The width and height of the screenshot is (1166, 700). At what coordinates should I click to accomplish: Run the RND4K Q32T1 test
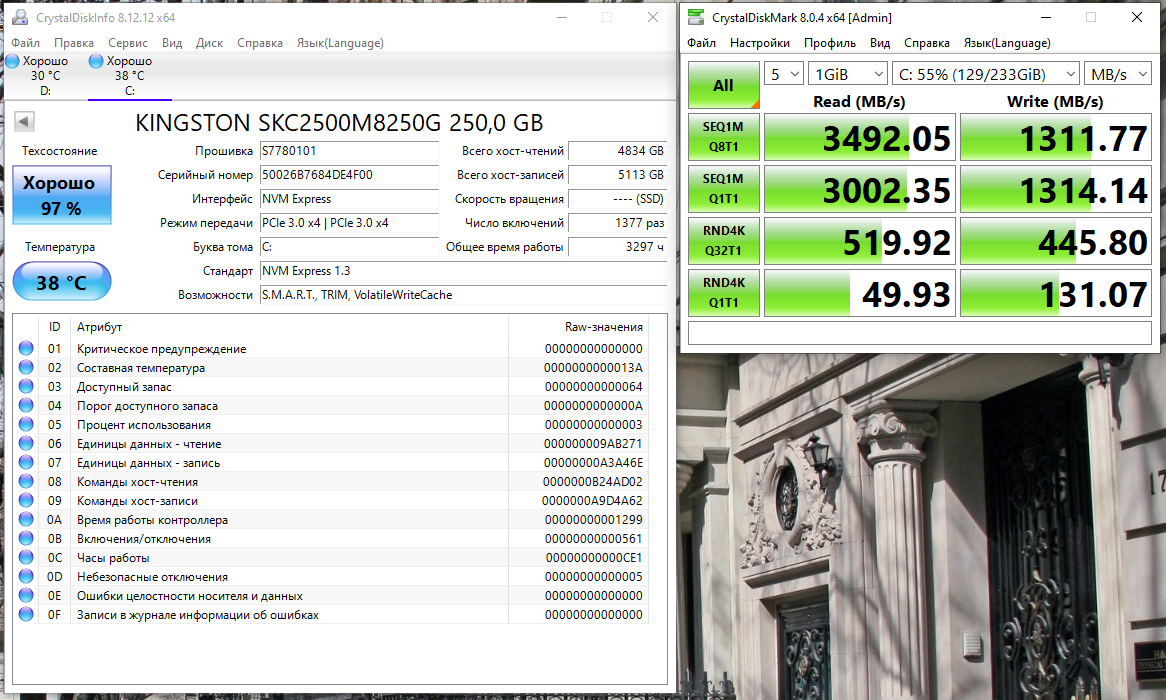coord(724,241)
